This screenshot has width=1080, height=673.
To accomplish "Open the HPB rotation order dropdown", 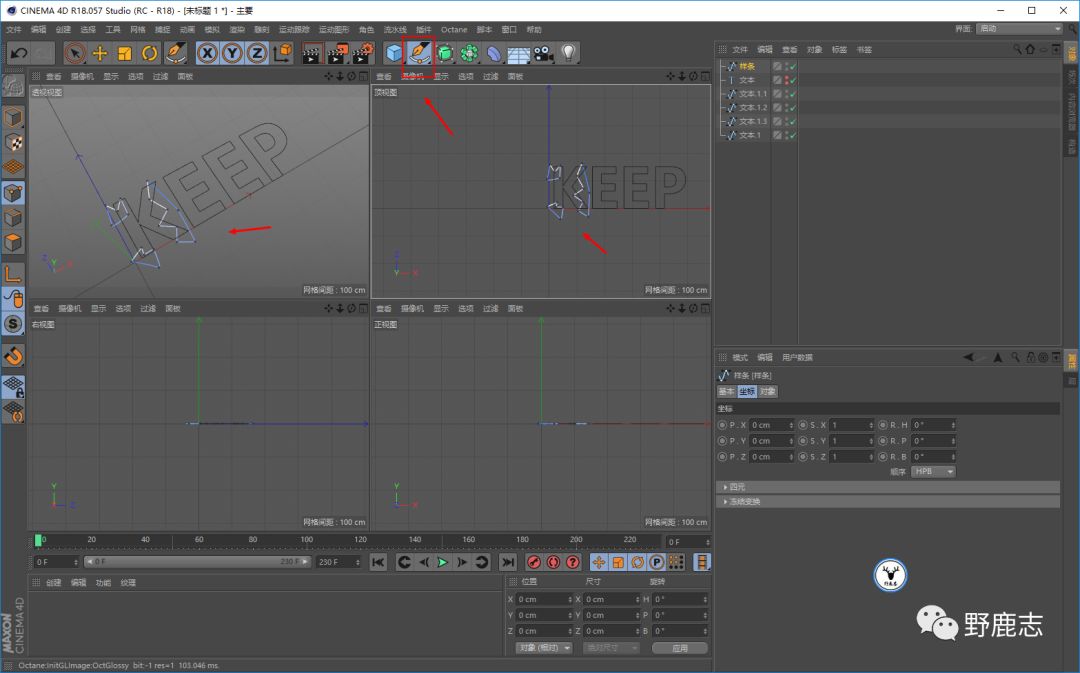I will point(933,471).
